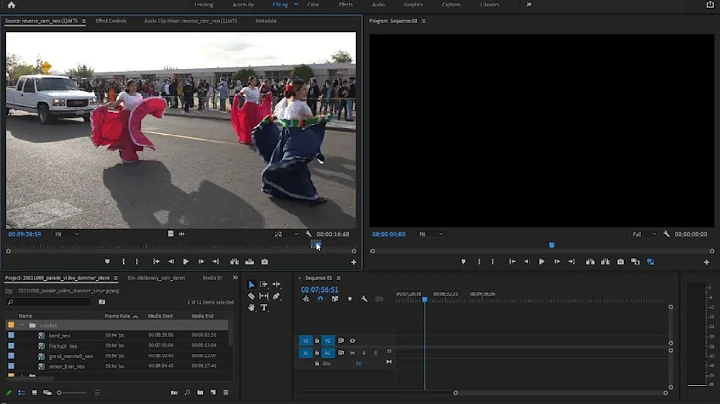This screenshot has height=404, width=720.
Task: Open Program monitor zoom Fit dropdown
Action: pos(431,234)
